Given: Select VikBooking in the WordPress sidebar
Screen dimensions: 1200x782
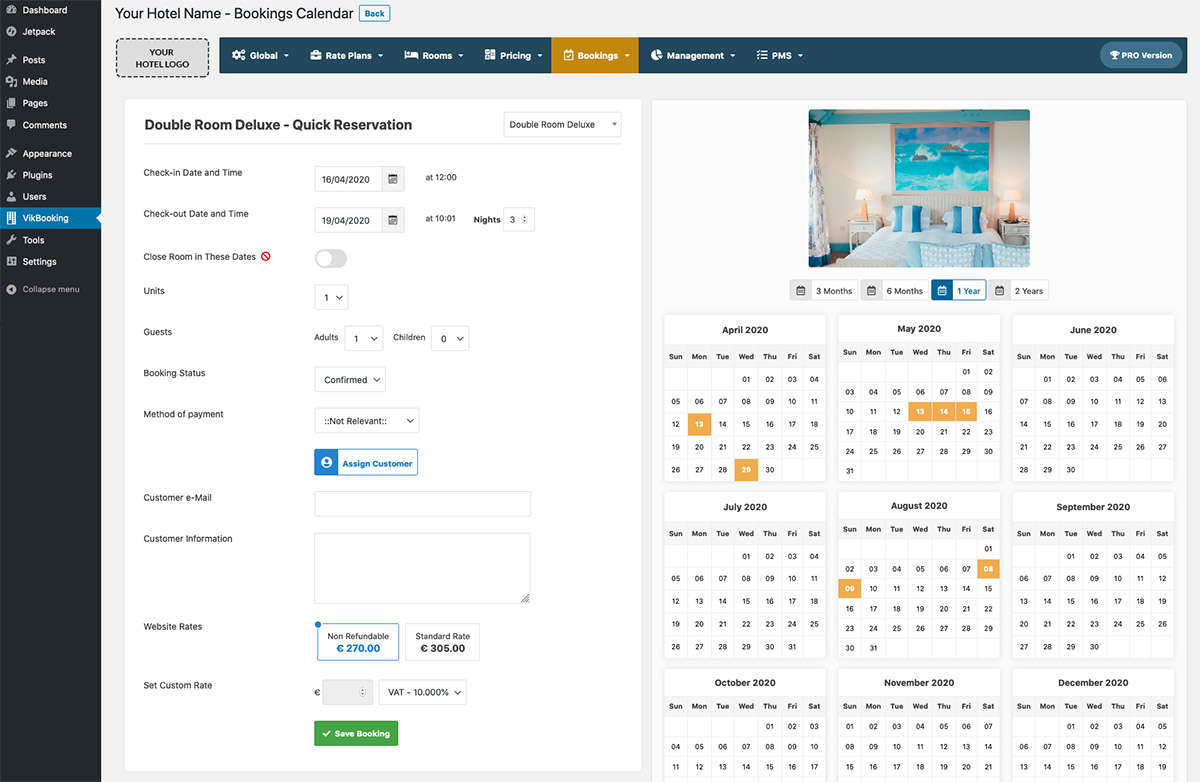Looking at the screenshot, I should click(x=43, y=217).
